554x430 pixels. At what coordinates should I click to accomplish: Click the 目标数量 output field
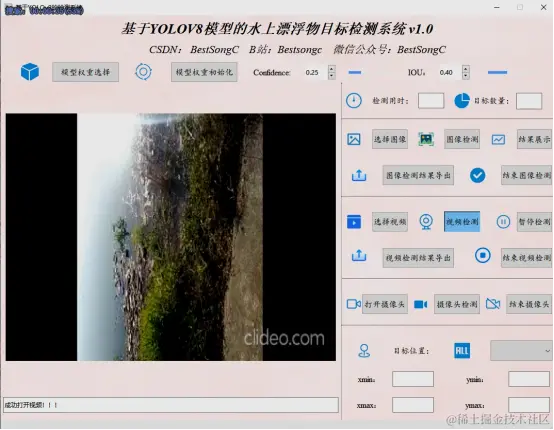[x=529, y=101]
